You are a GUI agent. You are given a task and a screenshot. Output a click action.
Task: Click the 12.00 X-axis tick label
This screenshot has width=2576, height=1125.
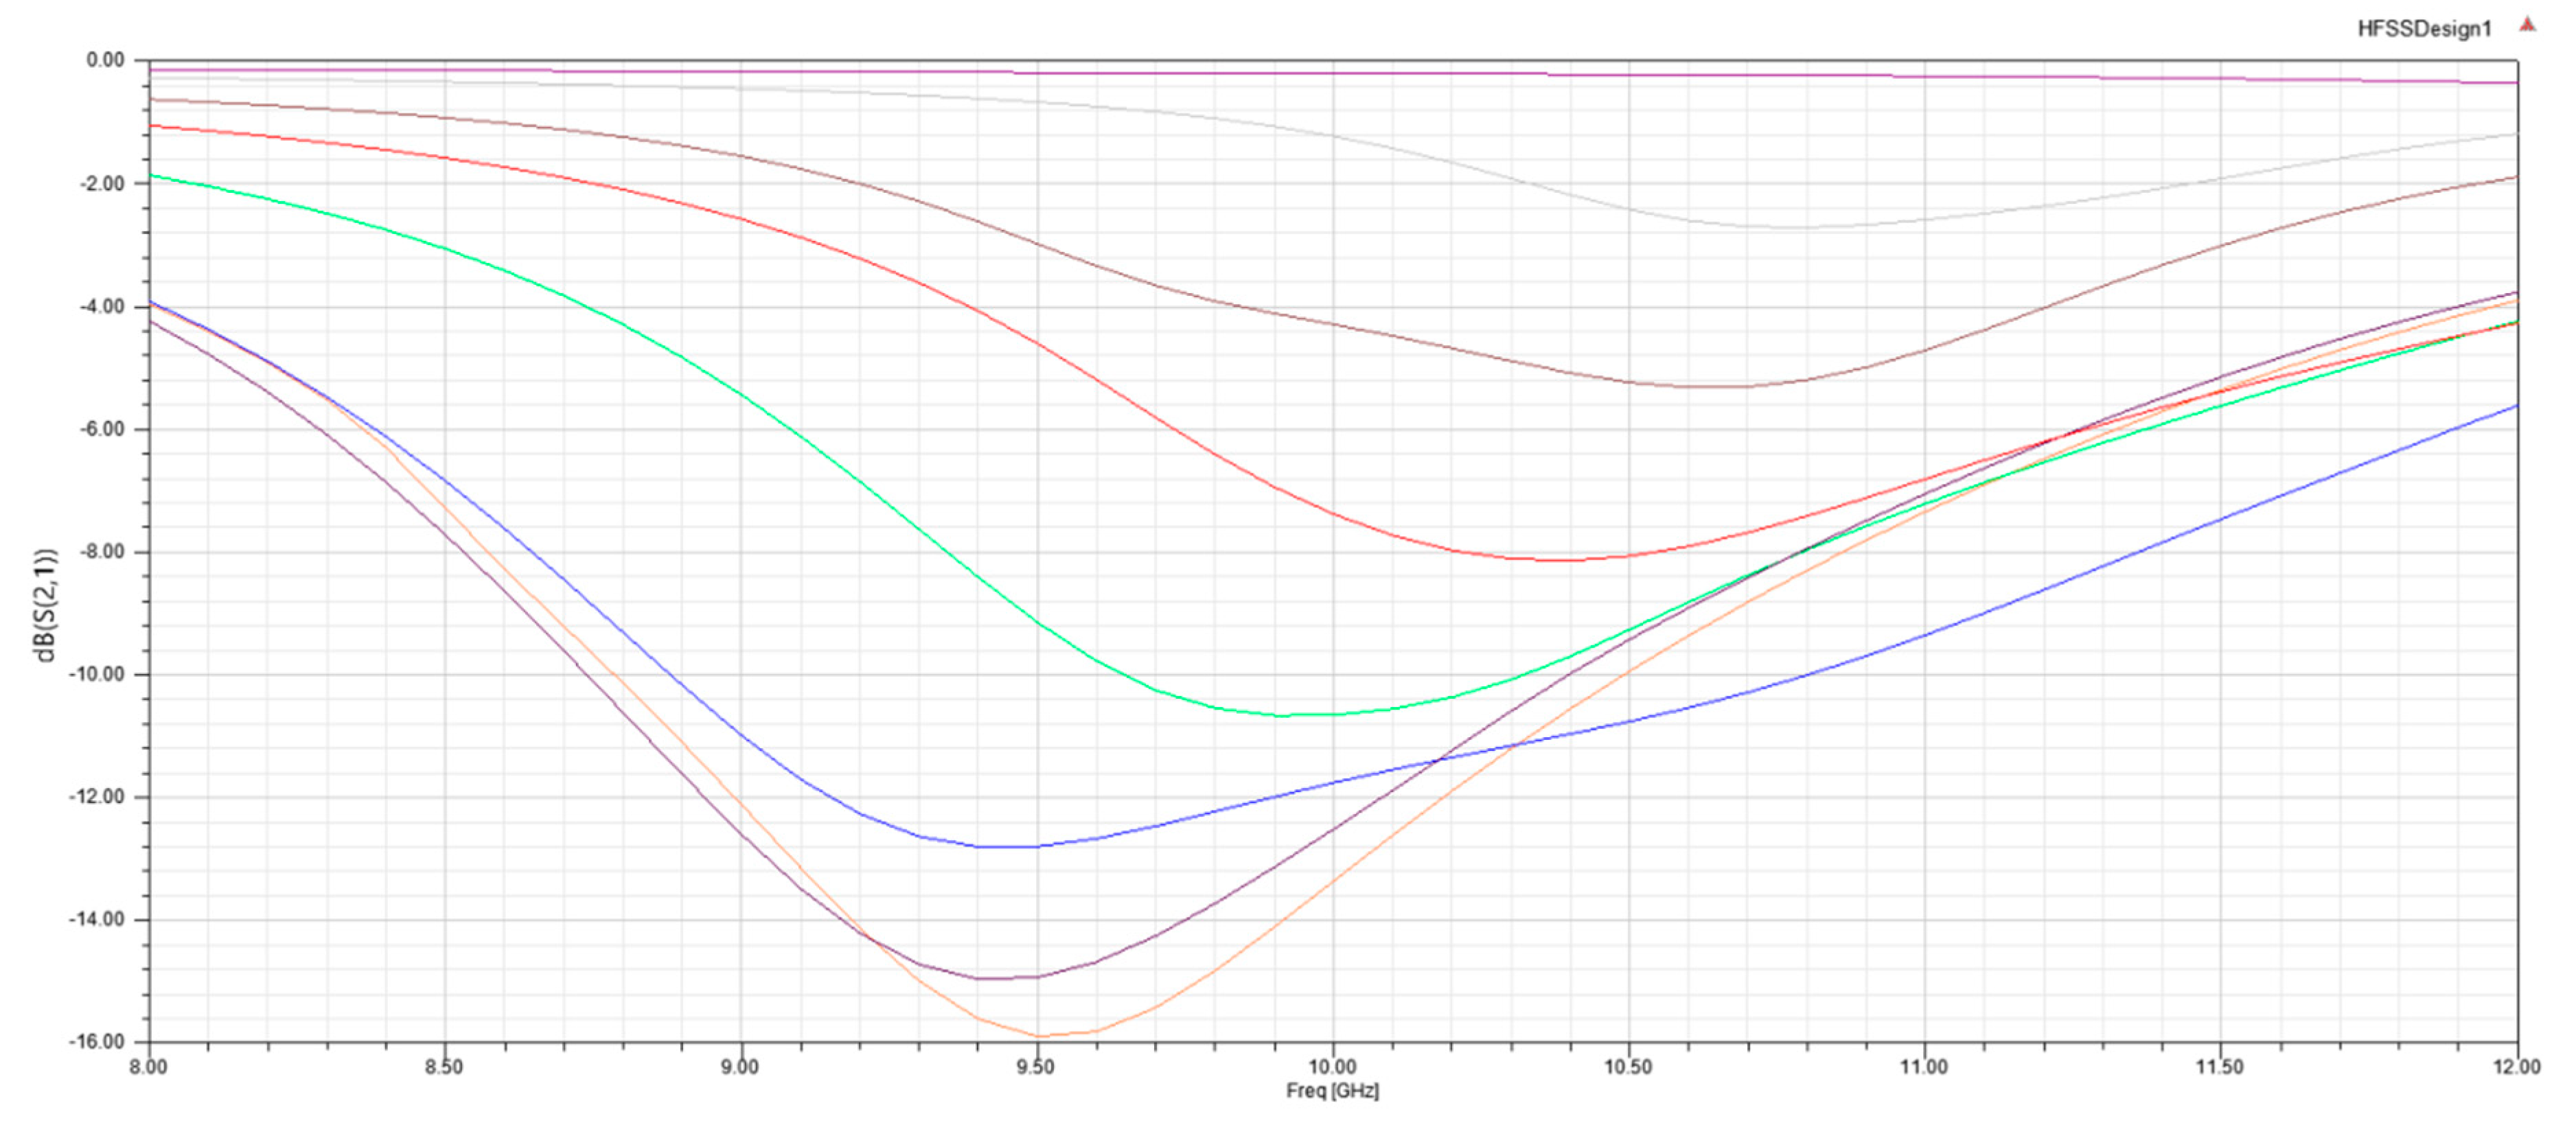pyautogui.click(x=2516, y=1067)
